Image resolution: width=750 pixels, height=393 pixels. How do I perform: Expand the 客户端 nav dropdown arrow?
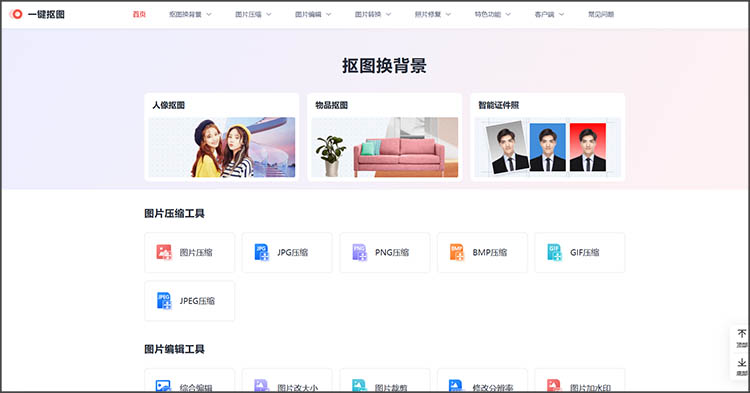(x=562, y=14)
